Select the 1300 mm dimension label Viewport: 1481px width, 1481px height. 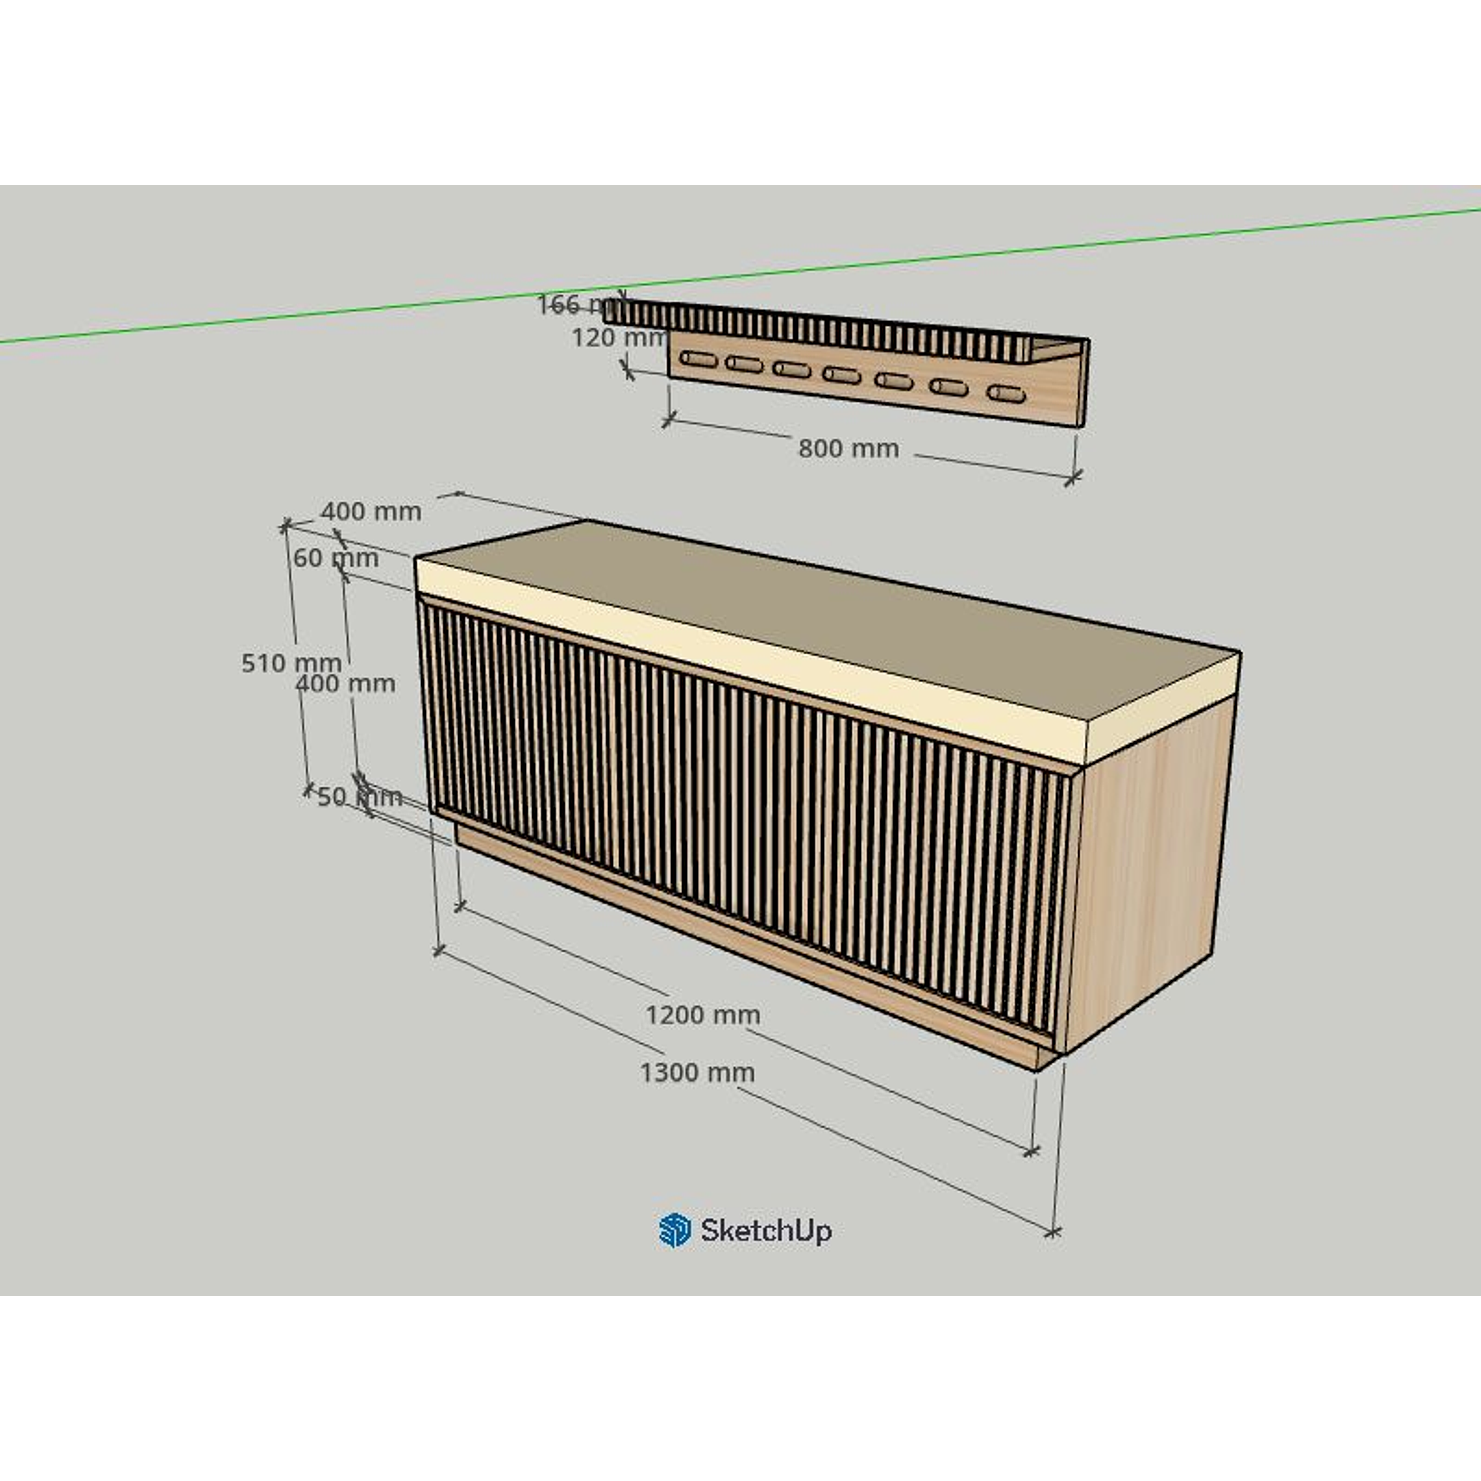pos(697,1073)
